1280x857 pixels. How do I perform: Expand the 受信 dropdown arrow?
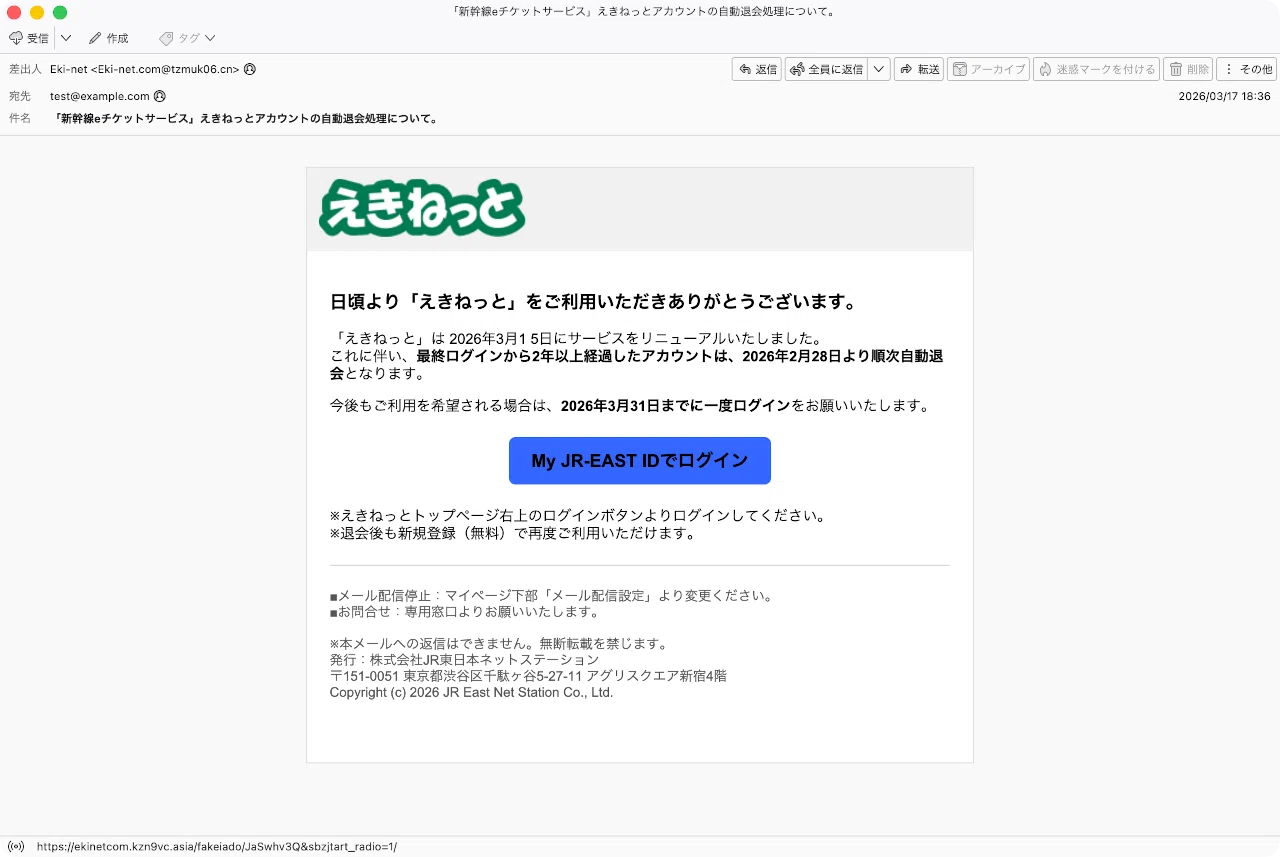[x=66, y=38]
